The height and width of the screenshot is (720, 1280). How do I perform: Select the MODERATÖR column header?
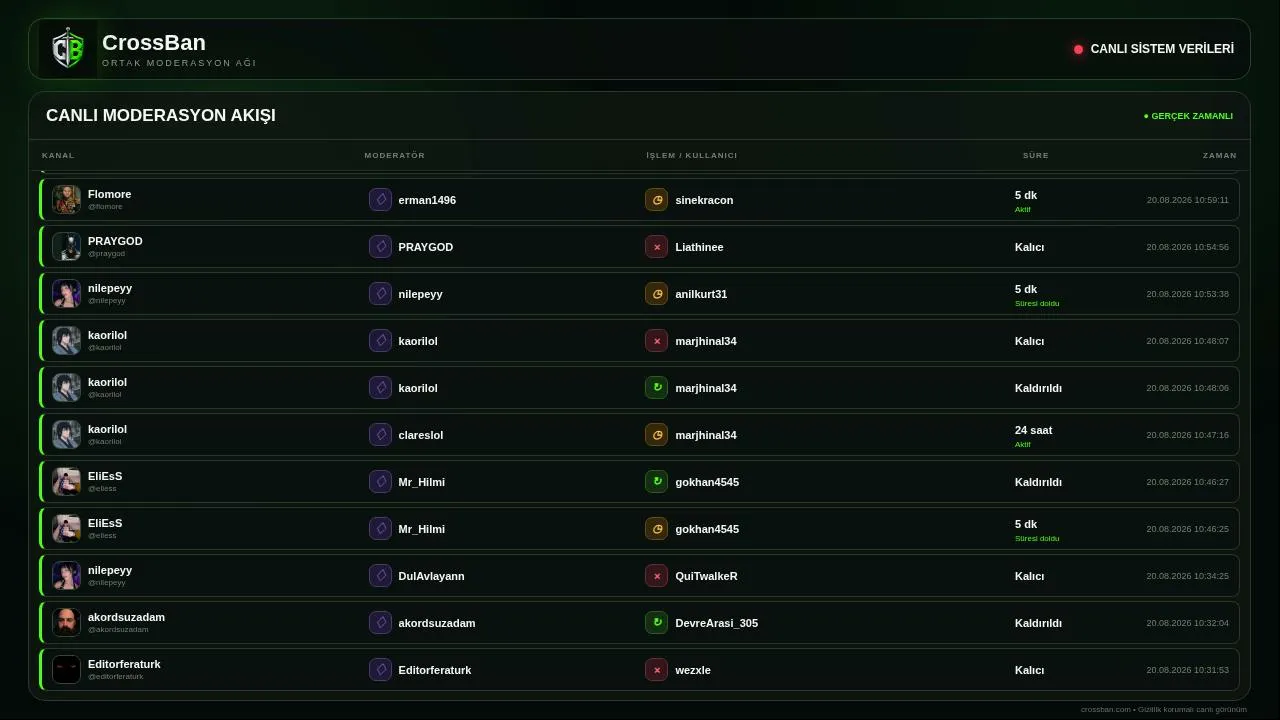click(395, 155)
